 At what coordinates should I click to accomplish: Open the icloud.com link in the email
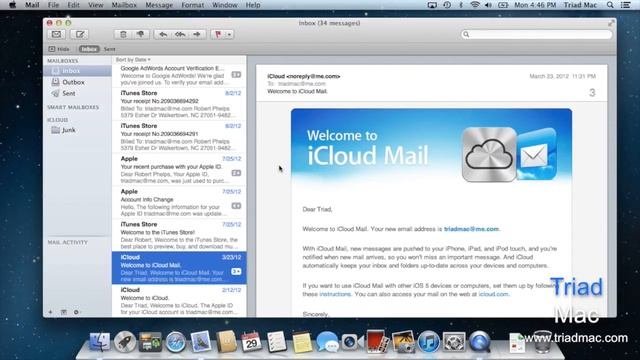point(493,294)
